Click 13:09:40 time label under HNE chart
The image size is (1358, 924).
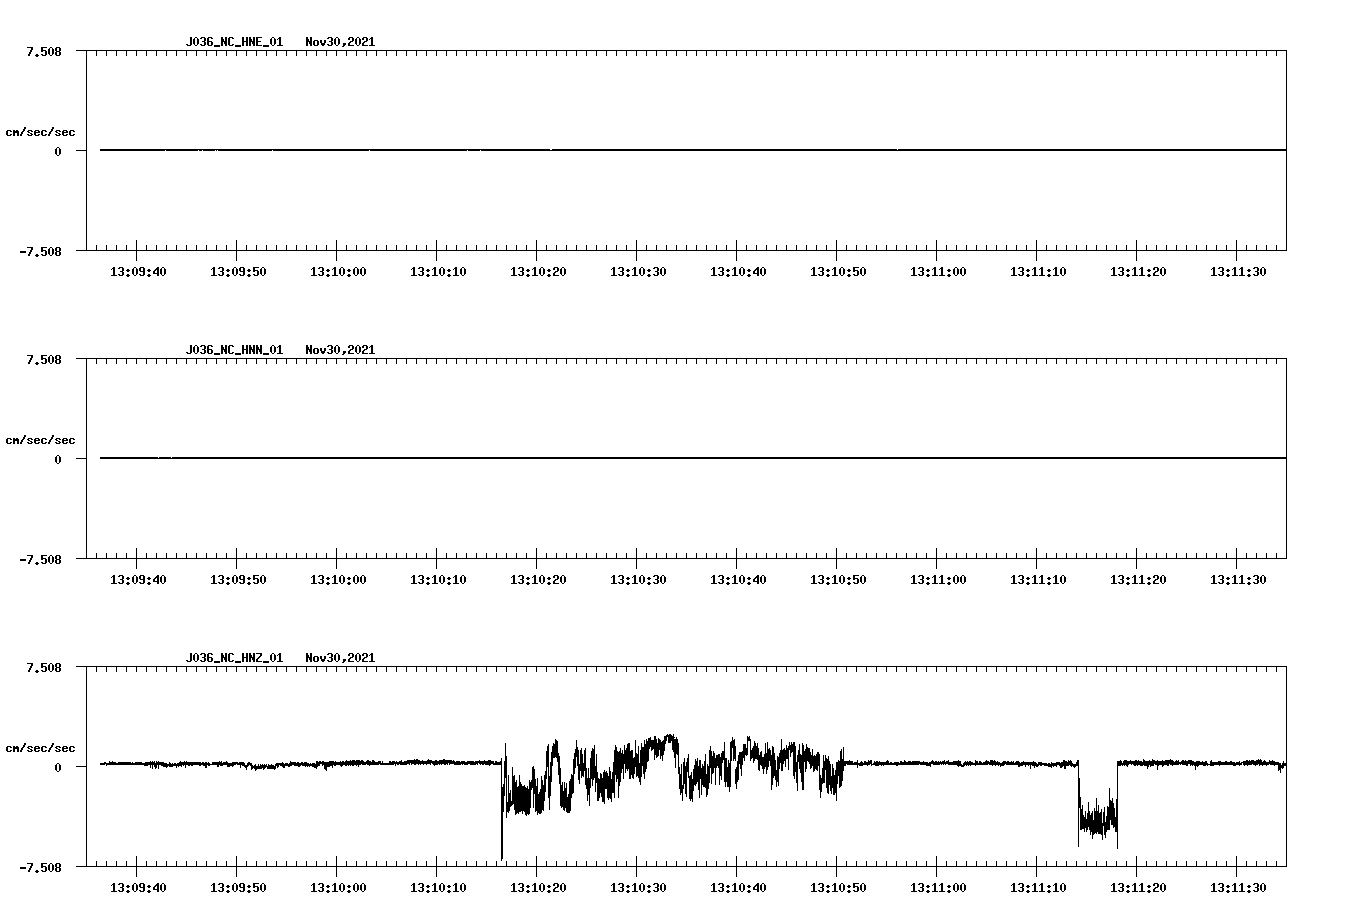pos(138,272)
